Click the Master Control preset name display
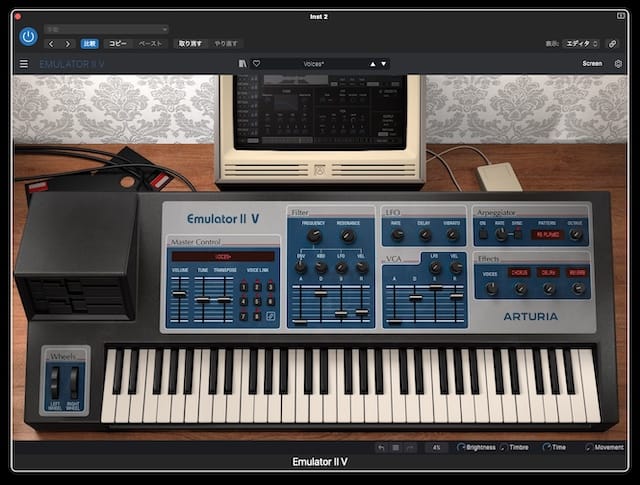 [x=223, y=257]
